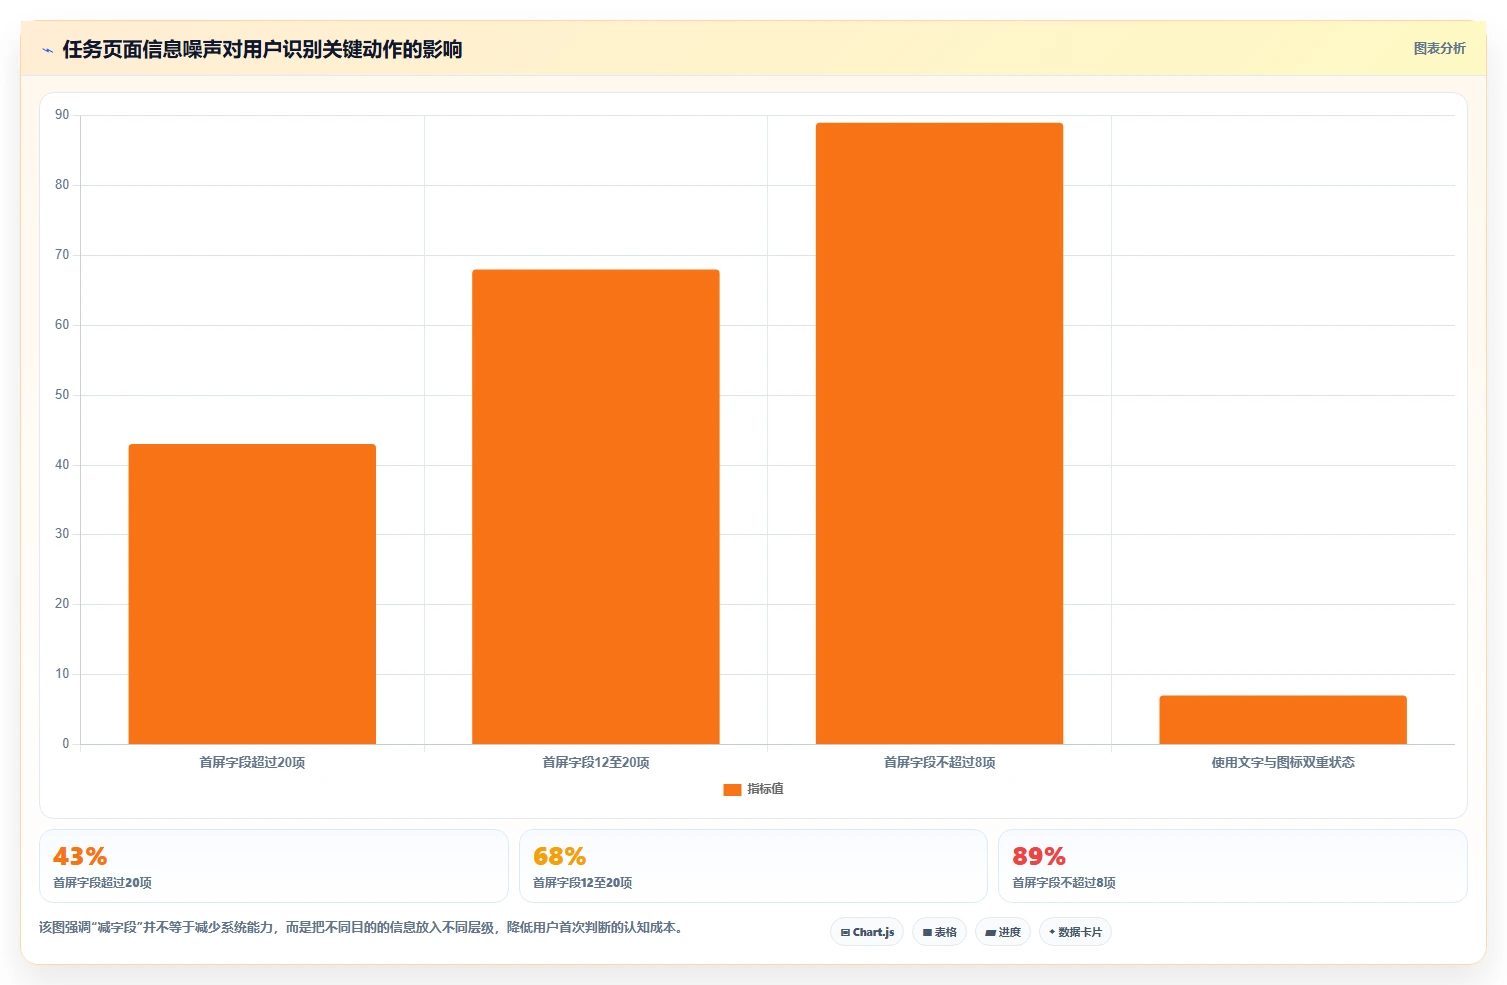Screen dimensions: 1507x985
Task: Click the short bar for 使用文字与图标双重状态
Action: point(1283,720)
